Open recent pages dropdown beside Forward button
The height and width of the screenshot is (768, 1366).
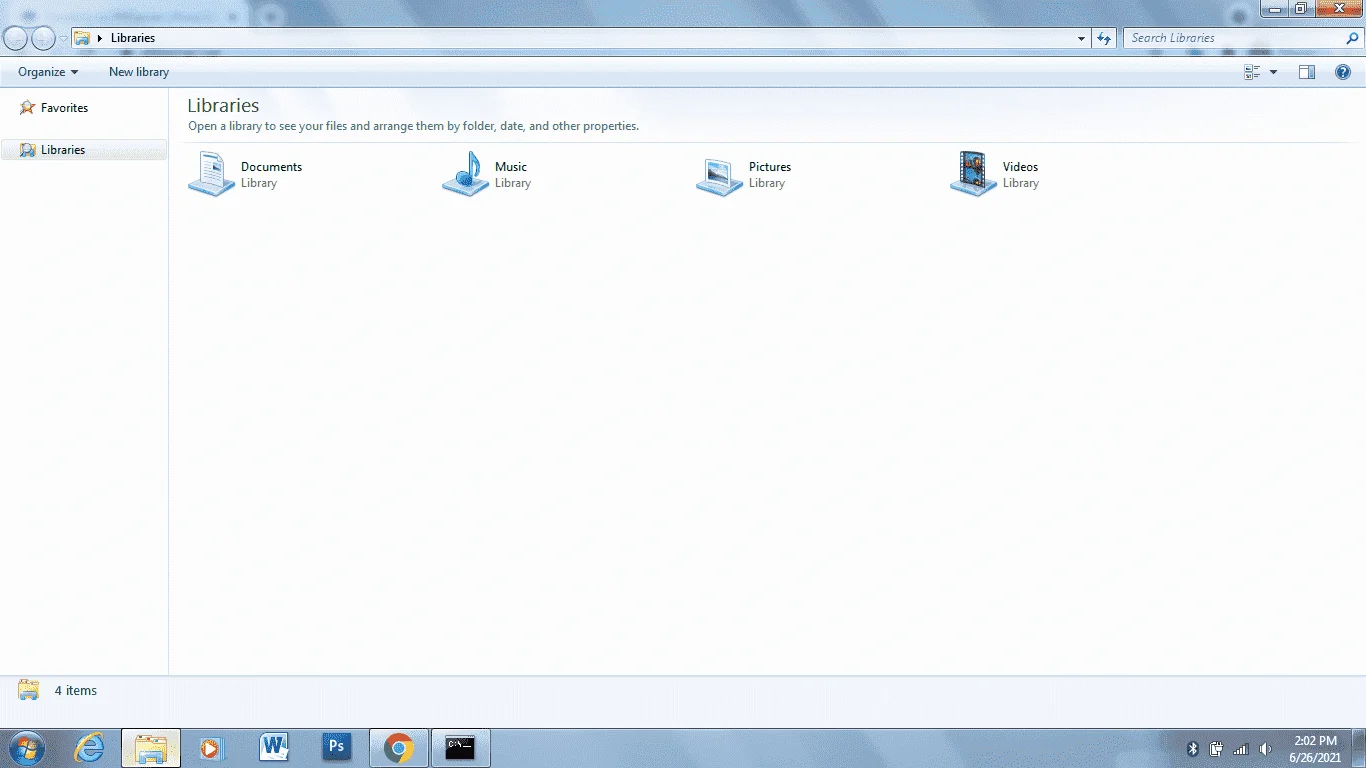pyautogui.click(x=64, y=39)
